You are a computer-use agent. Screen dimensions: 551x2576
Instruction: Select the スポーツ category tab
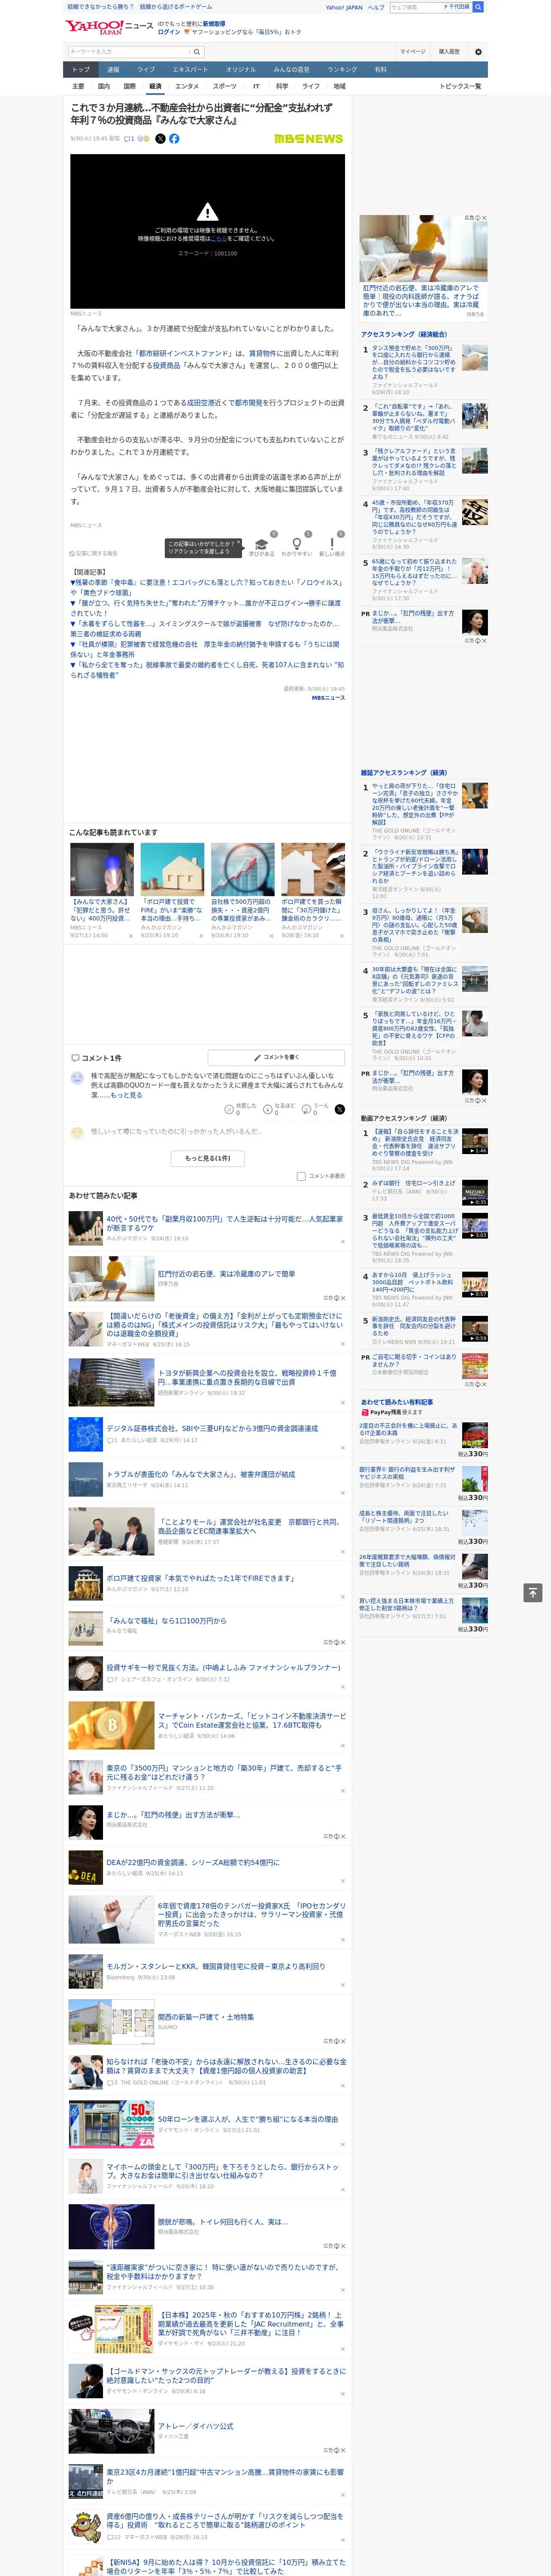(x=225, y=86)
